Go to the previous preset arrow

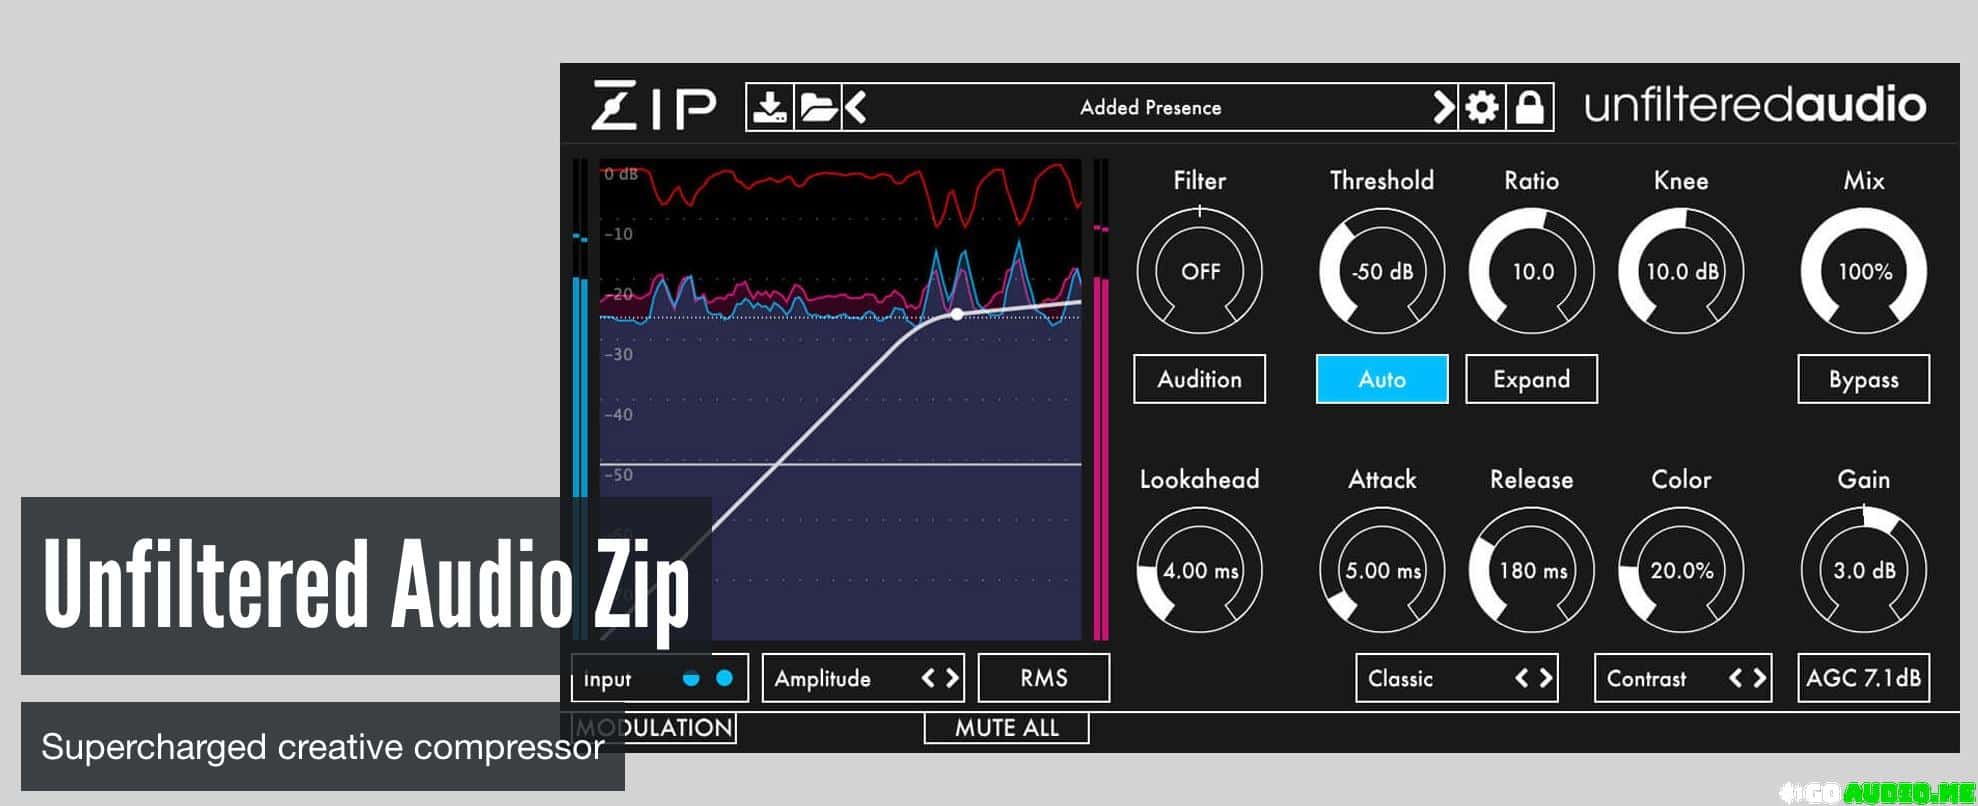pos(855,107)
